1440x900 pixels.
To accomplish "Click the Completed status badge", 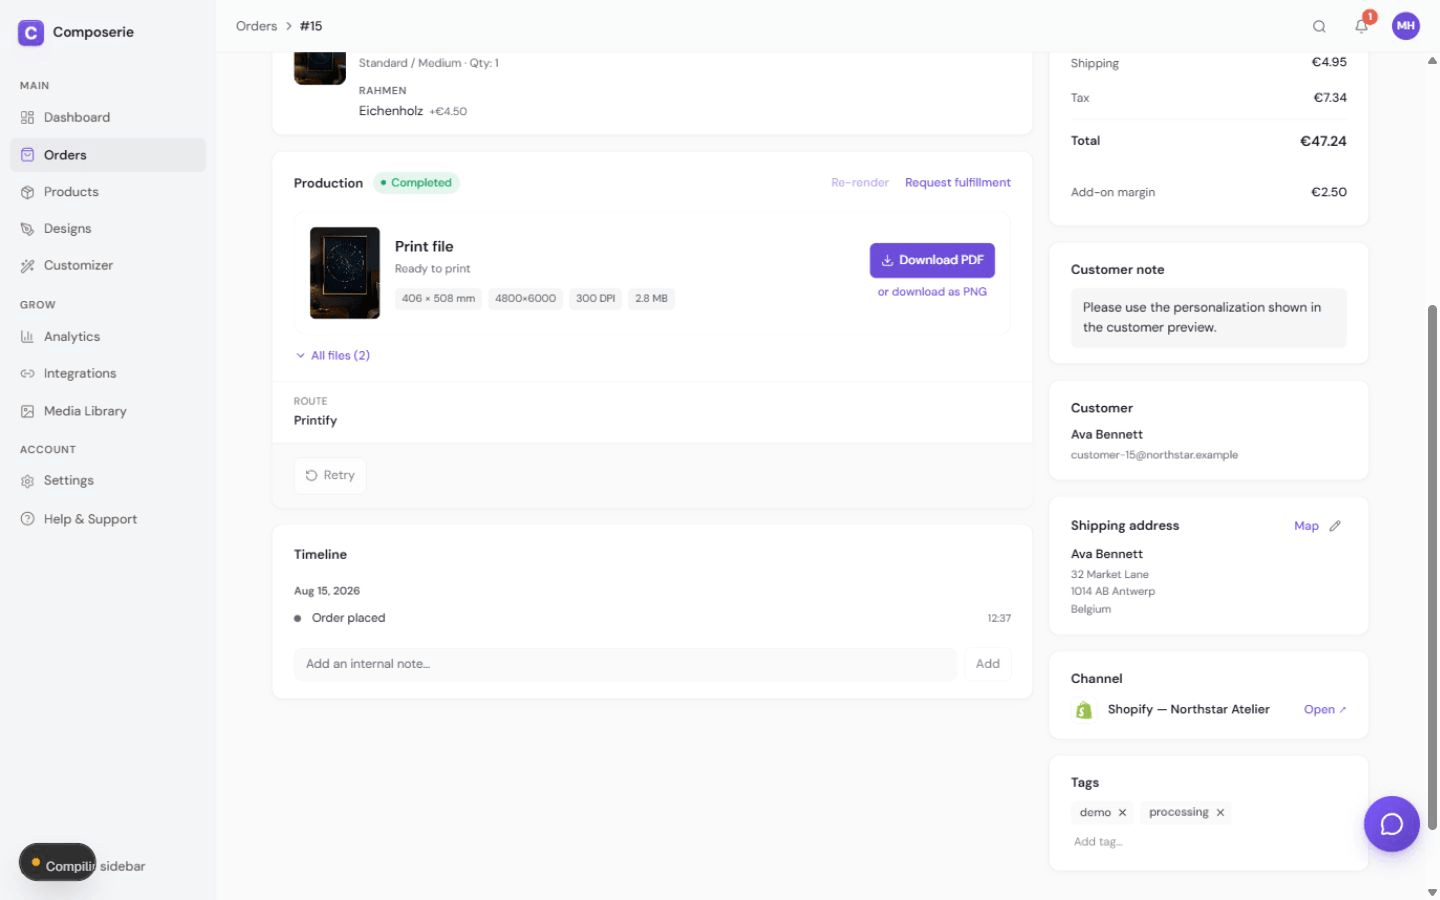I will tap(416, 183).
